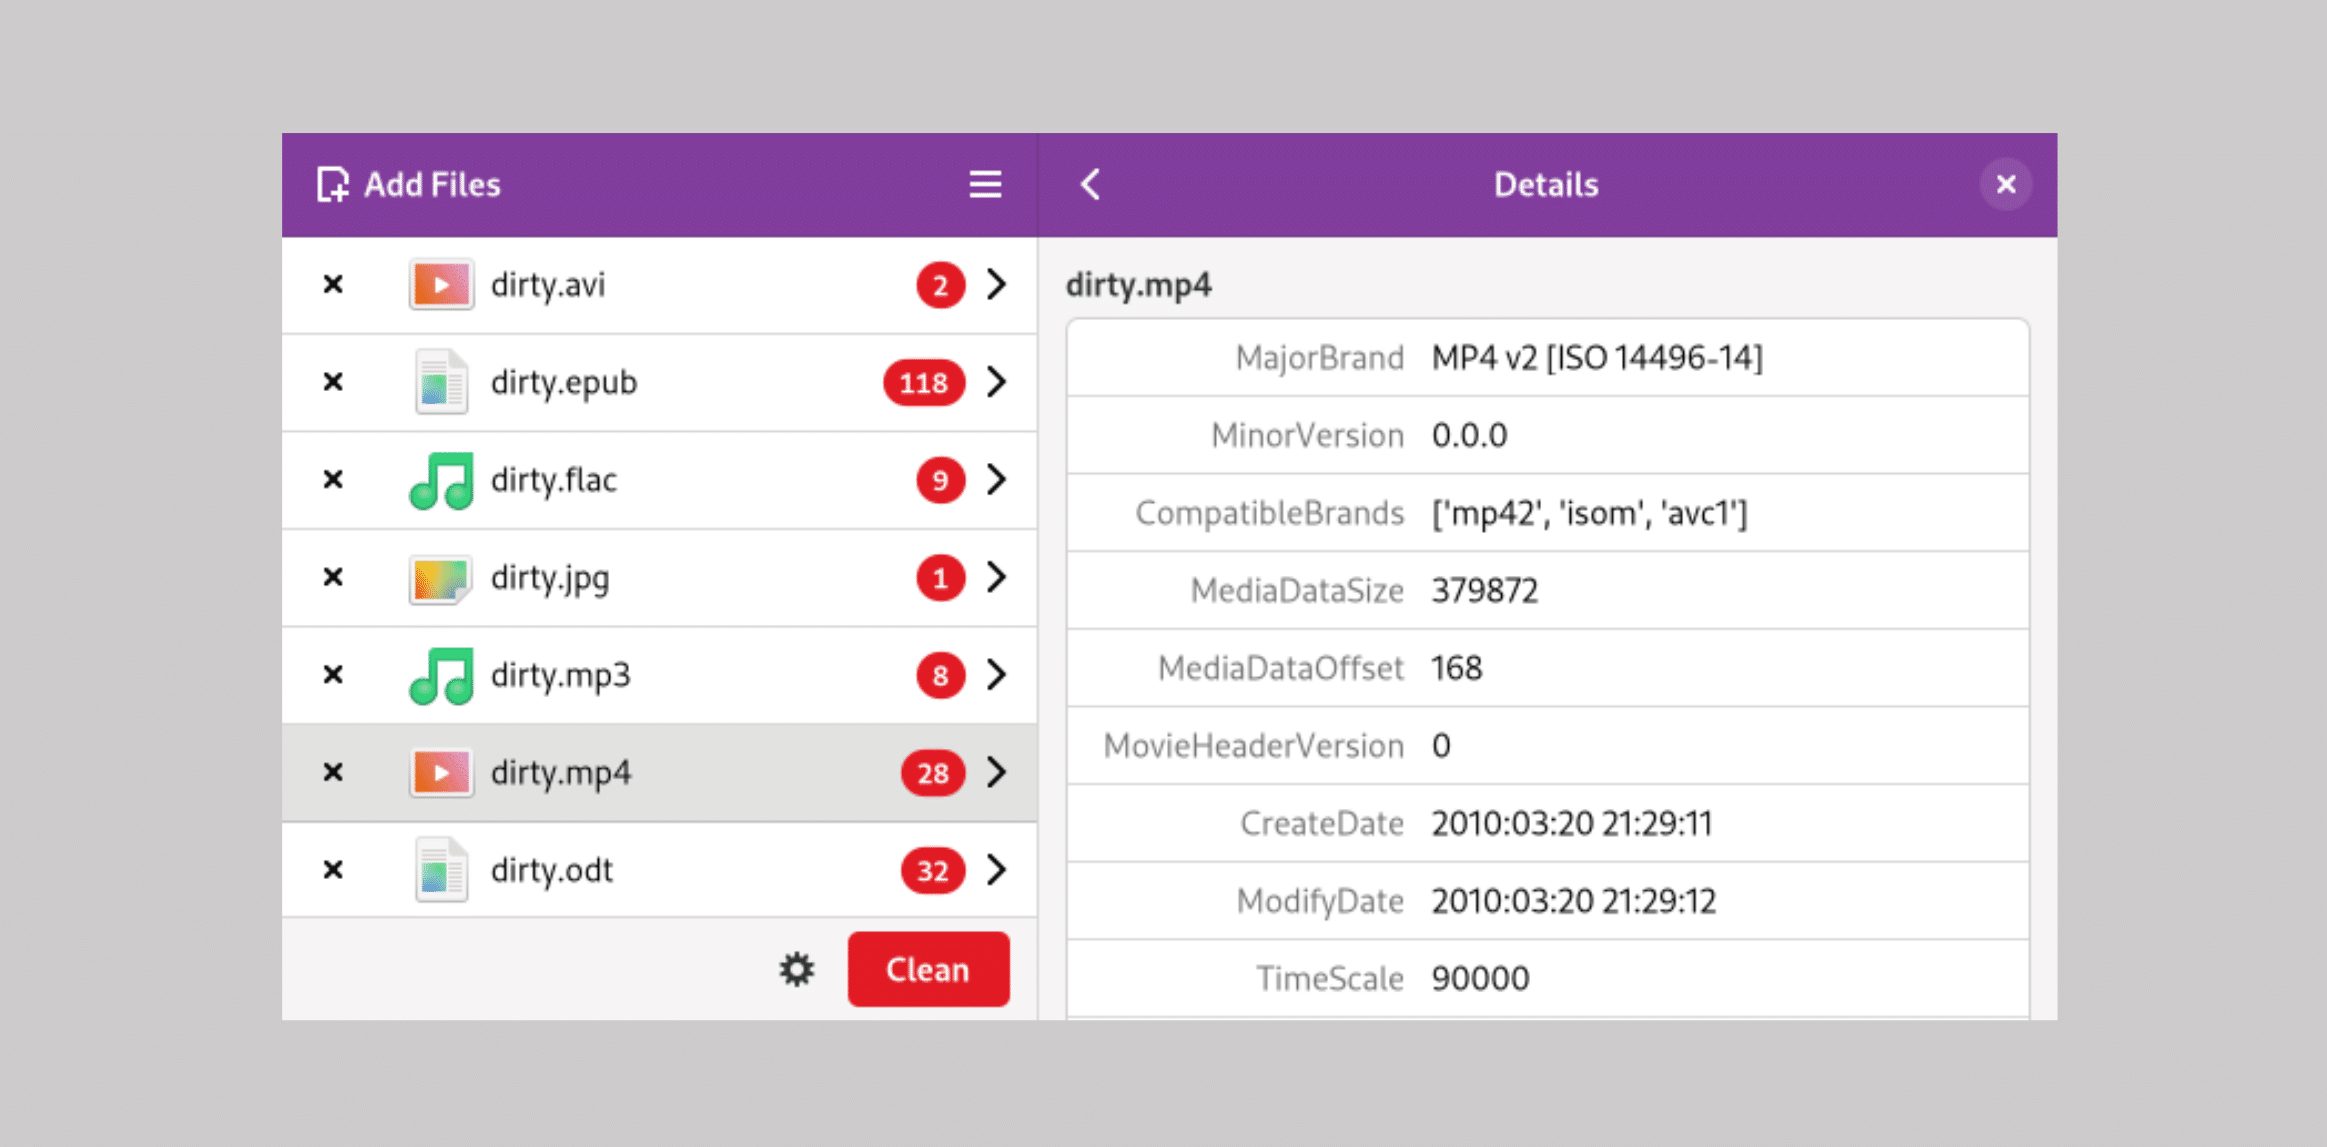Image resolution: width=2327 pixels, height=1147 pixels.
Task: Click the CreateDate metadata row
Action: (1548, 823)
